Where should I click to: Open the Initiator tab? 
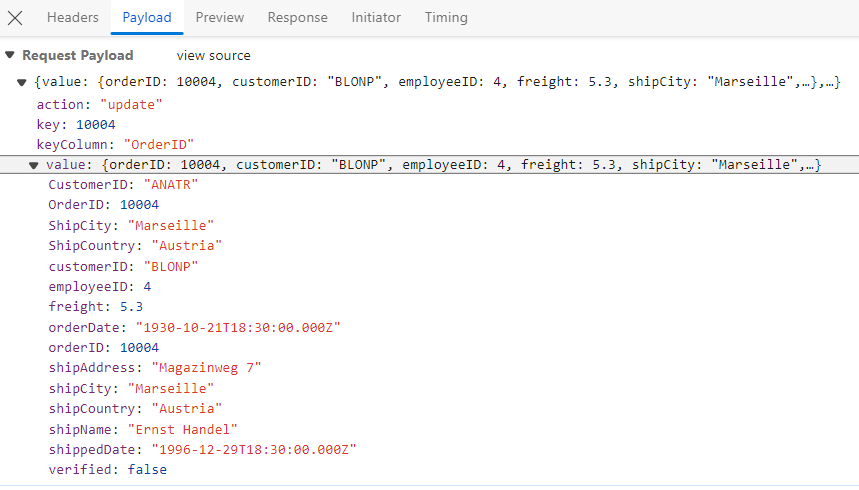pyautogui.click(x=376, y=18)
